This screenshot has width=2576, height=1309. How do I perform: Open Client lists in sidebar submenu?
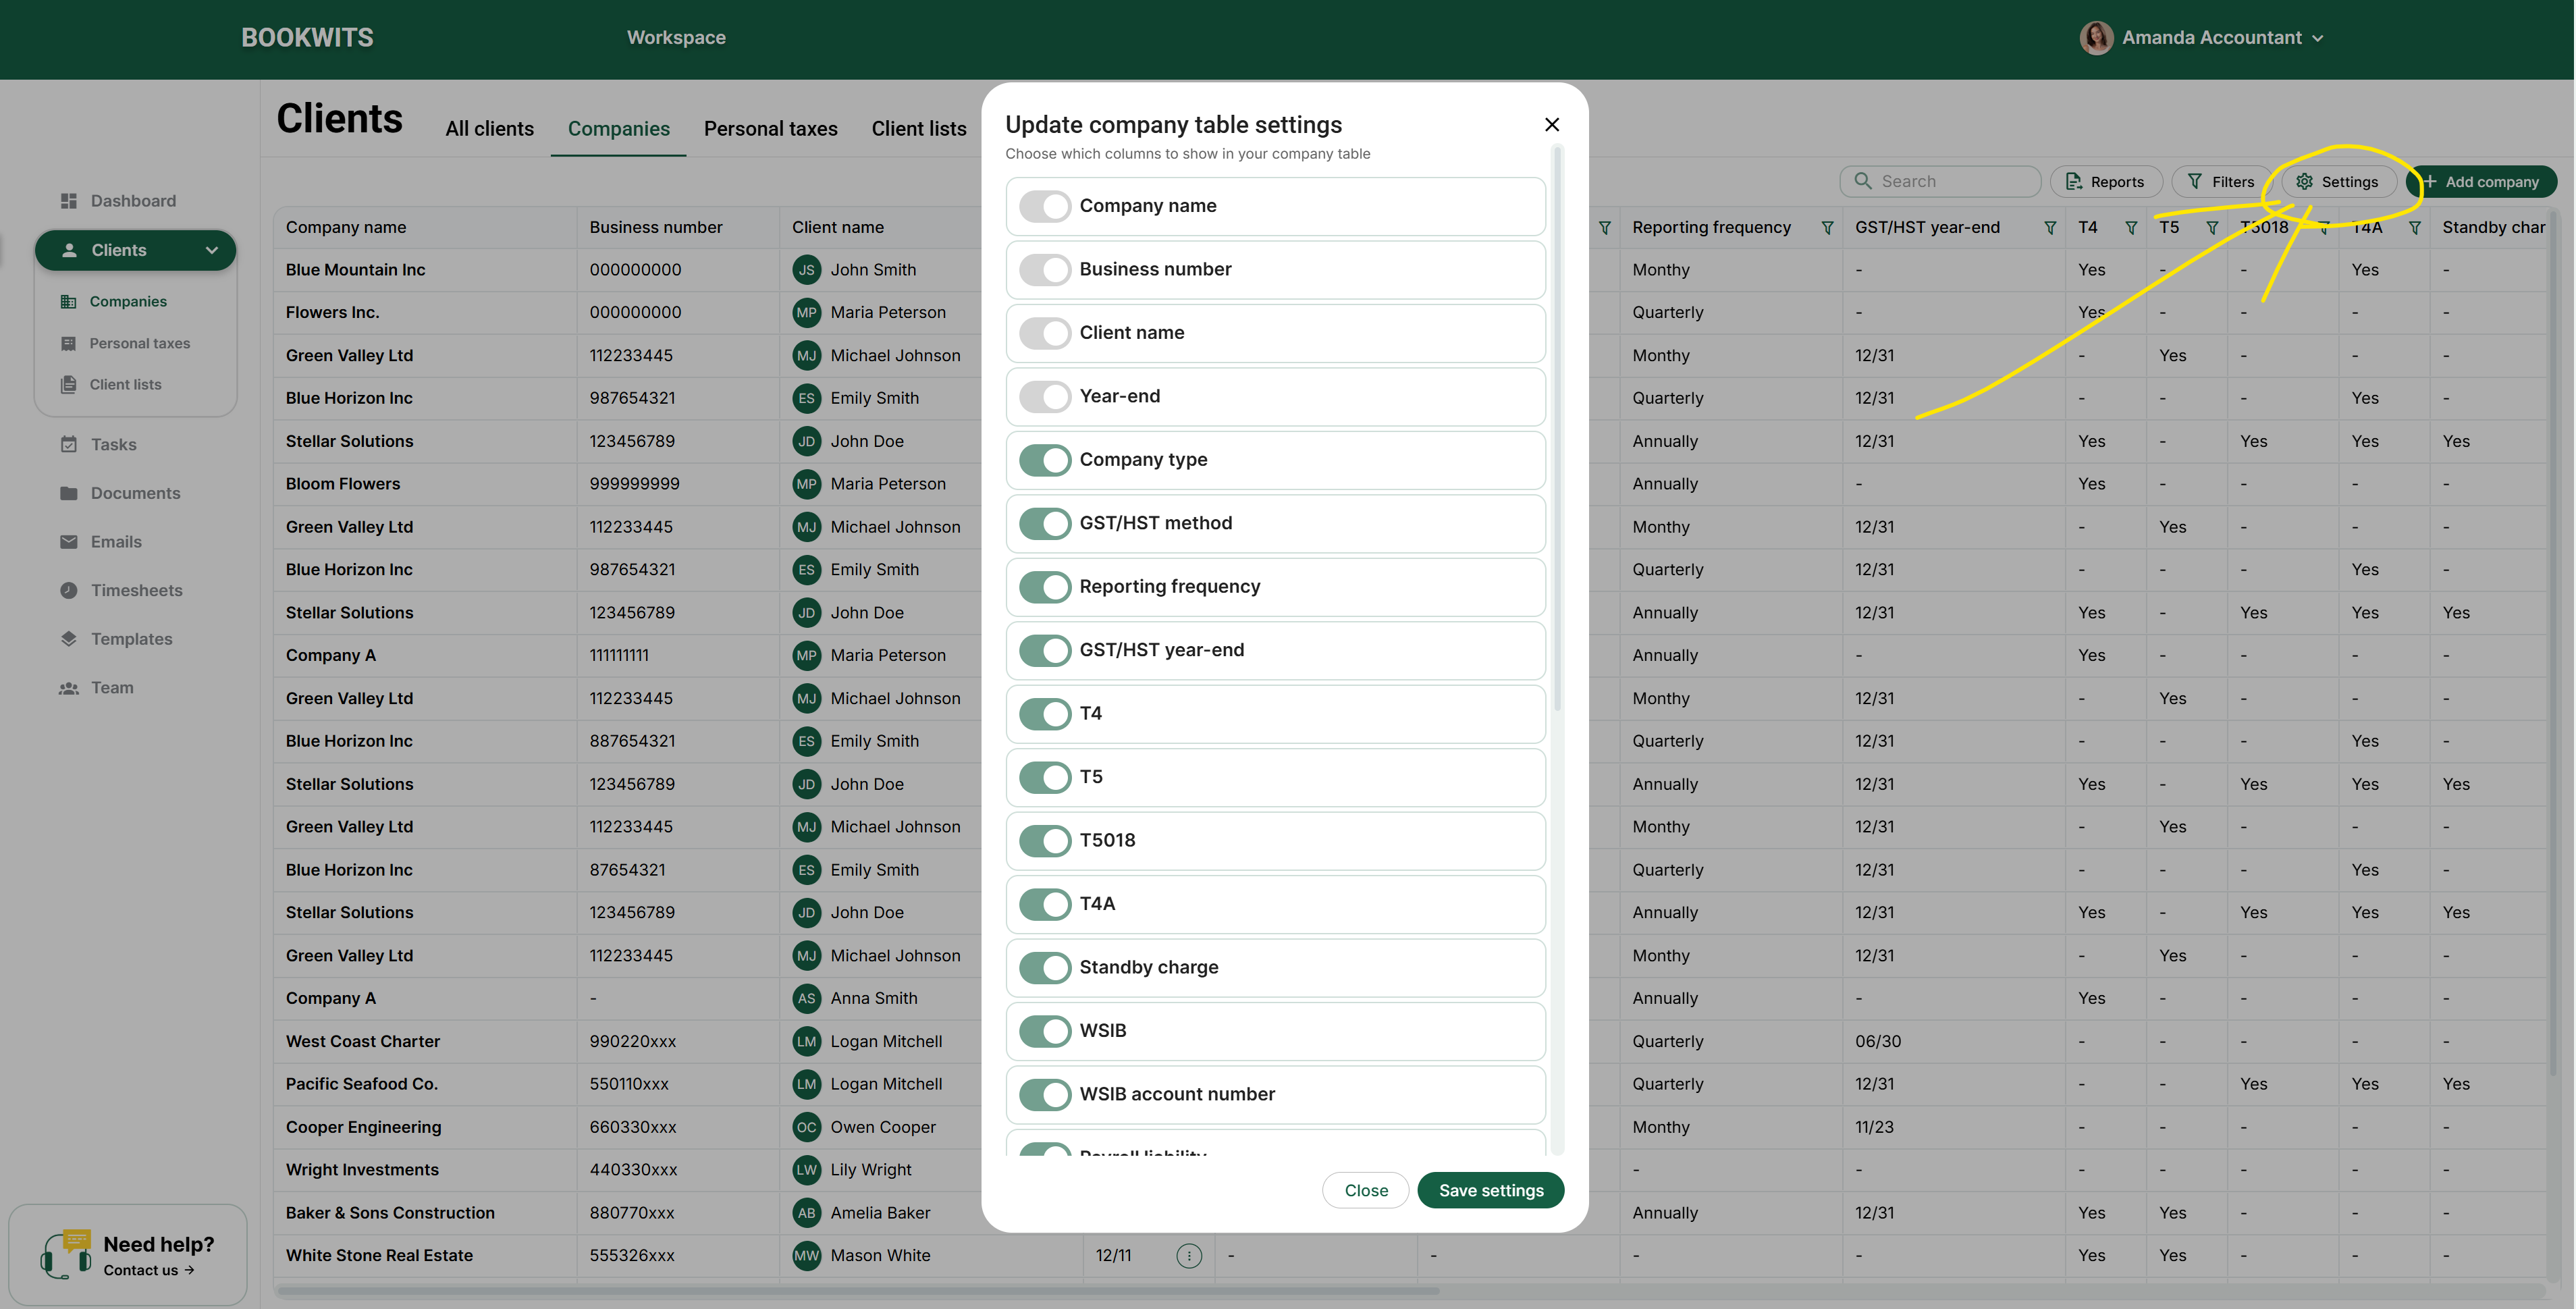point(111,385)
